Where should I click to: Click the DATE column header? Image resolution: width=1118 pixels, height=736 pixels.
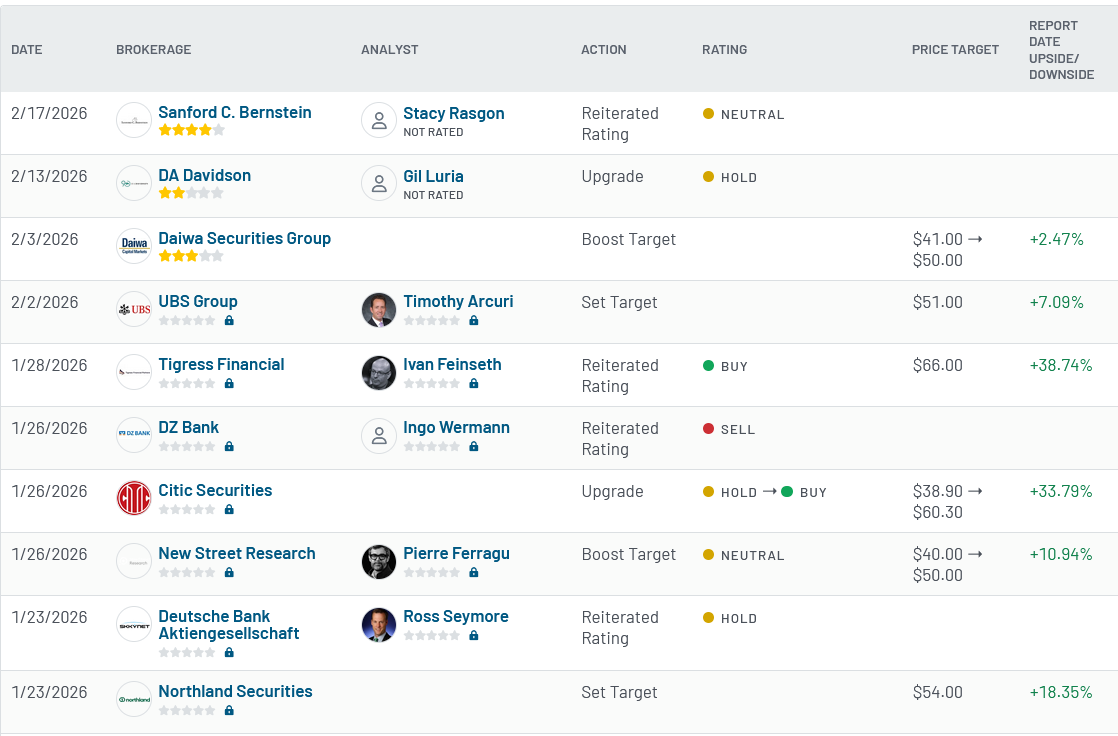click(x=26, y=50)
